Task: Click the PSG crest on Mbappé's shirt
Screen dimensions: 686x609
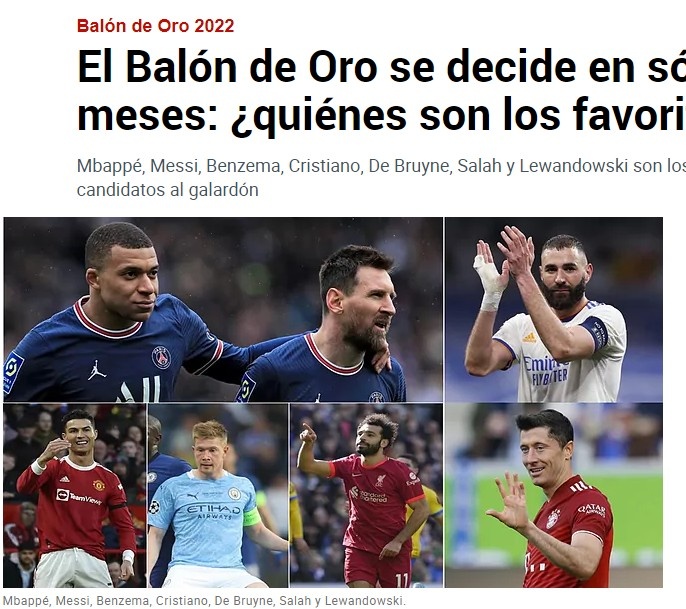Action: click(x=161, y=357)
